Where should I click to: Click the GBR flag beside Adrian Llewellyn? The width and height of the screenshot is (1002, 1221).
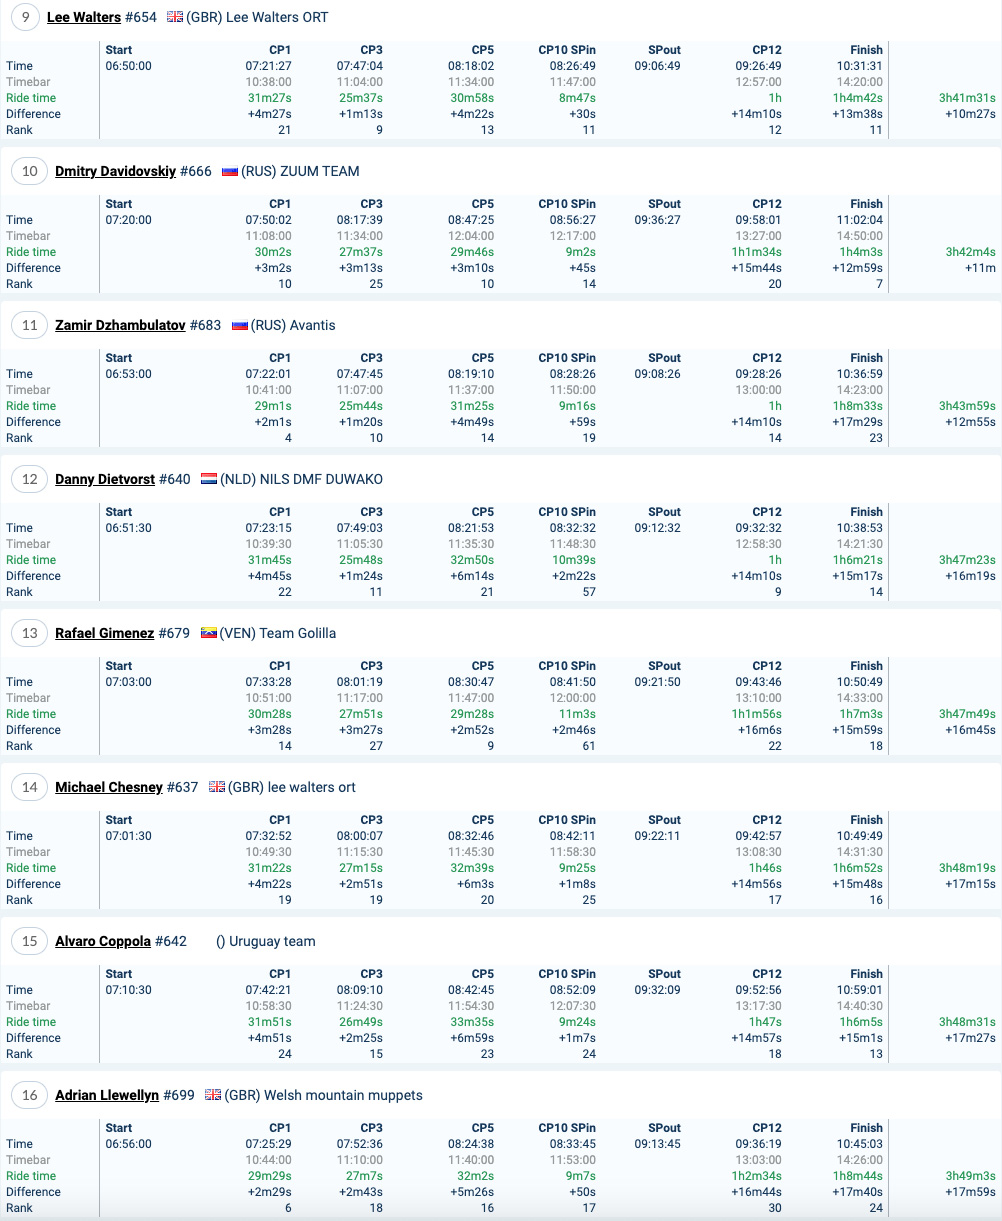coord(213,1095)
